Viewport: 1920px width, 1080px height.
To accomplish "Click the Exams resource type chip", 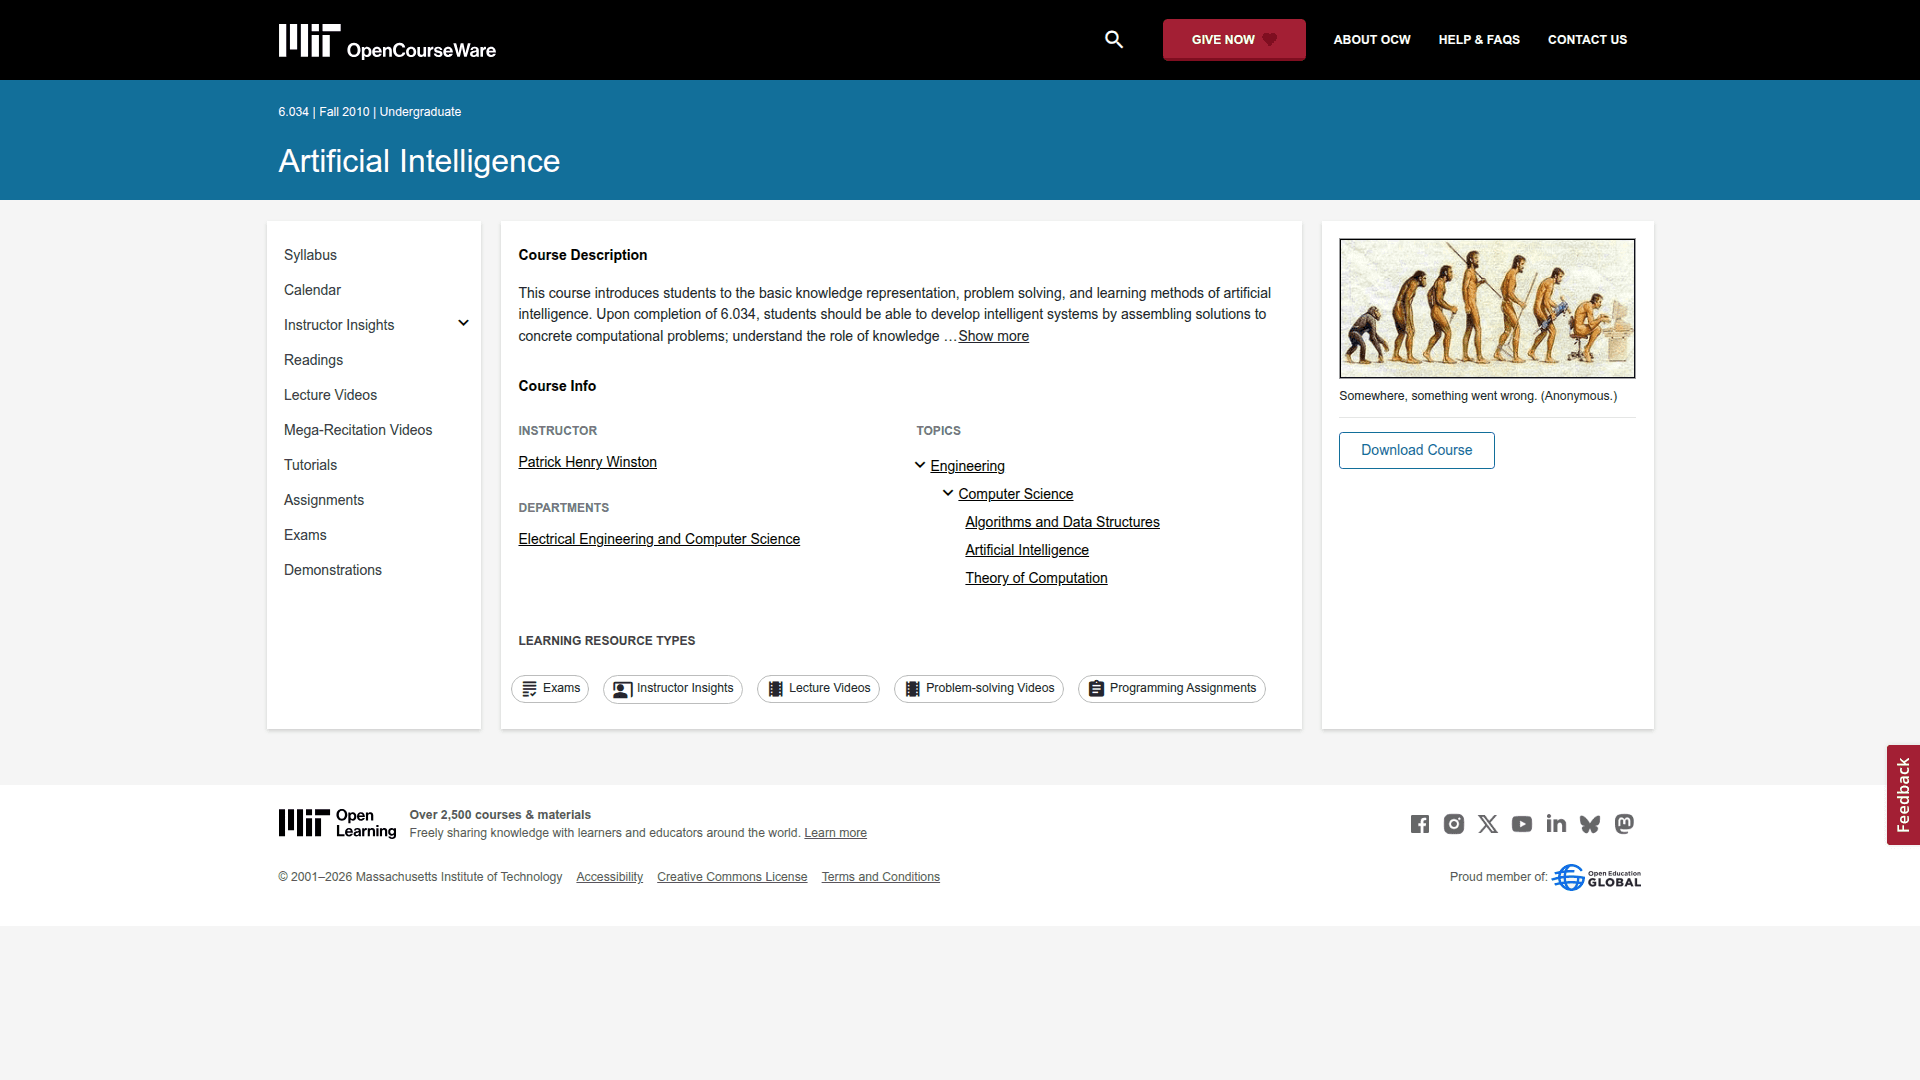I will pyautogui.click(x=550, y=688).
